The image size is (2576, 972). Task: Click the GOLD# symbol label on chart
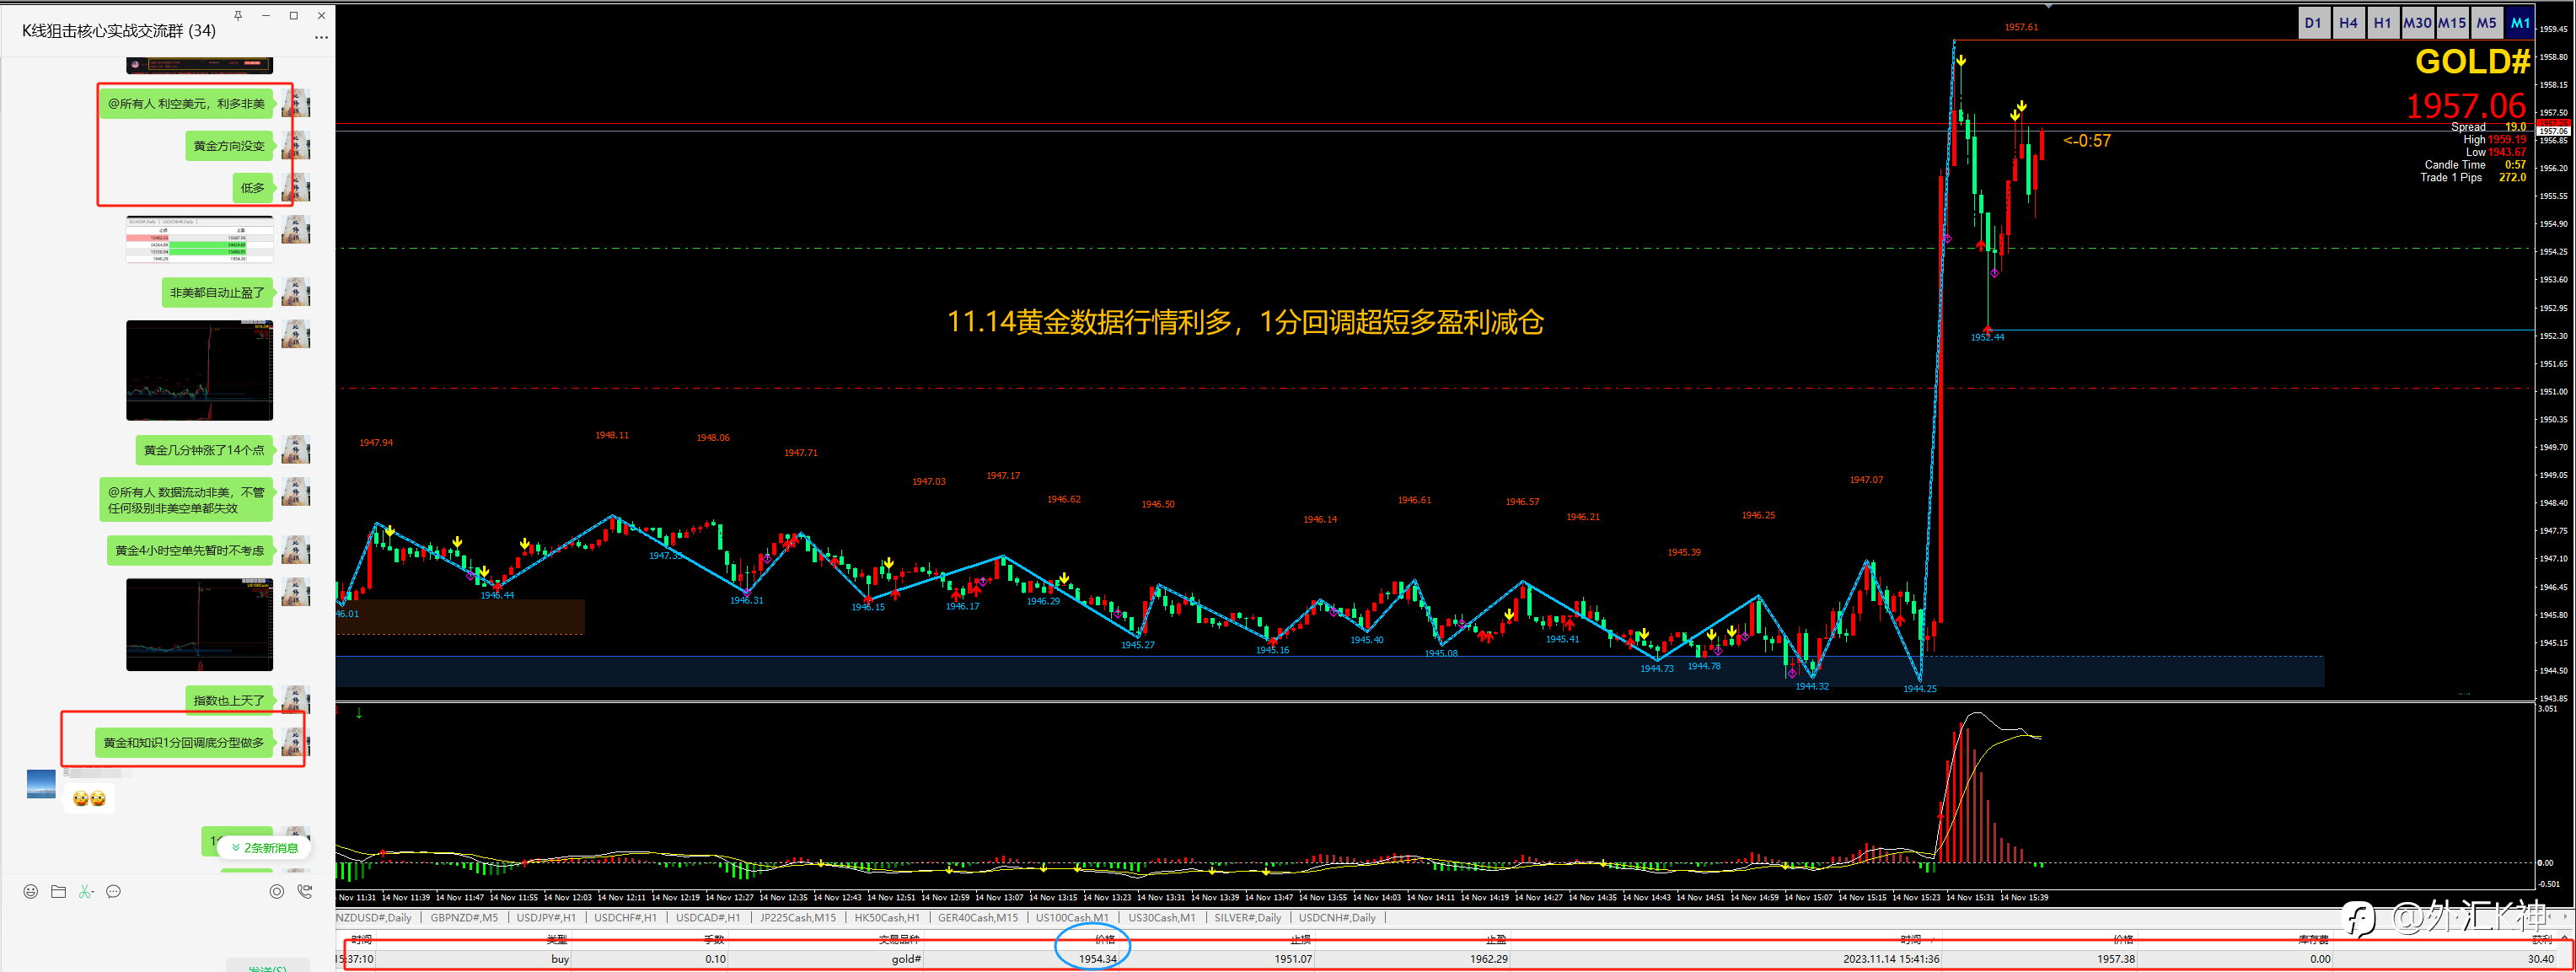pyautogui.click(x=2472, y=62)
